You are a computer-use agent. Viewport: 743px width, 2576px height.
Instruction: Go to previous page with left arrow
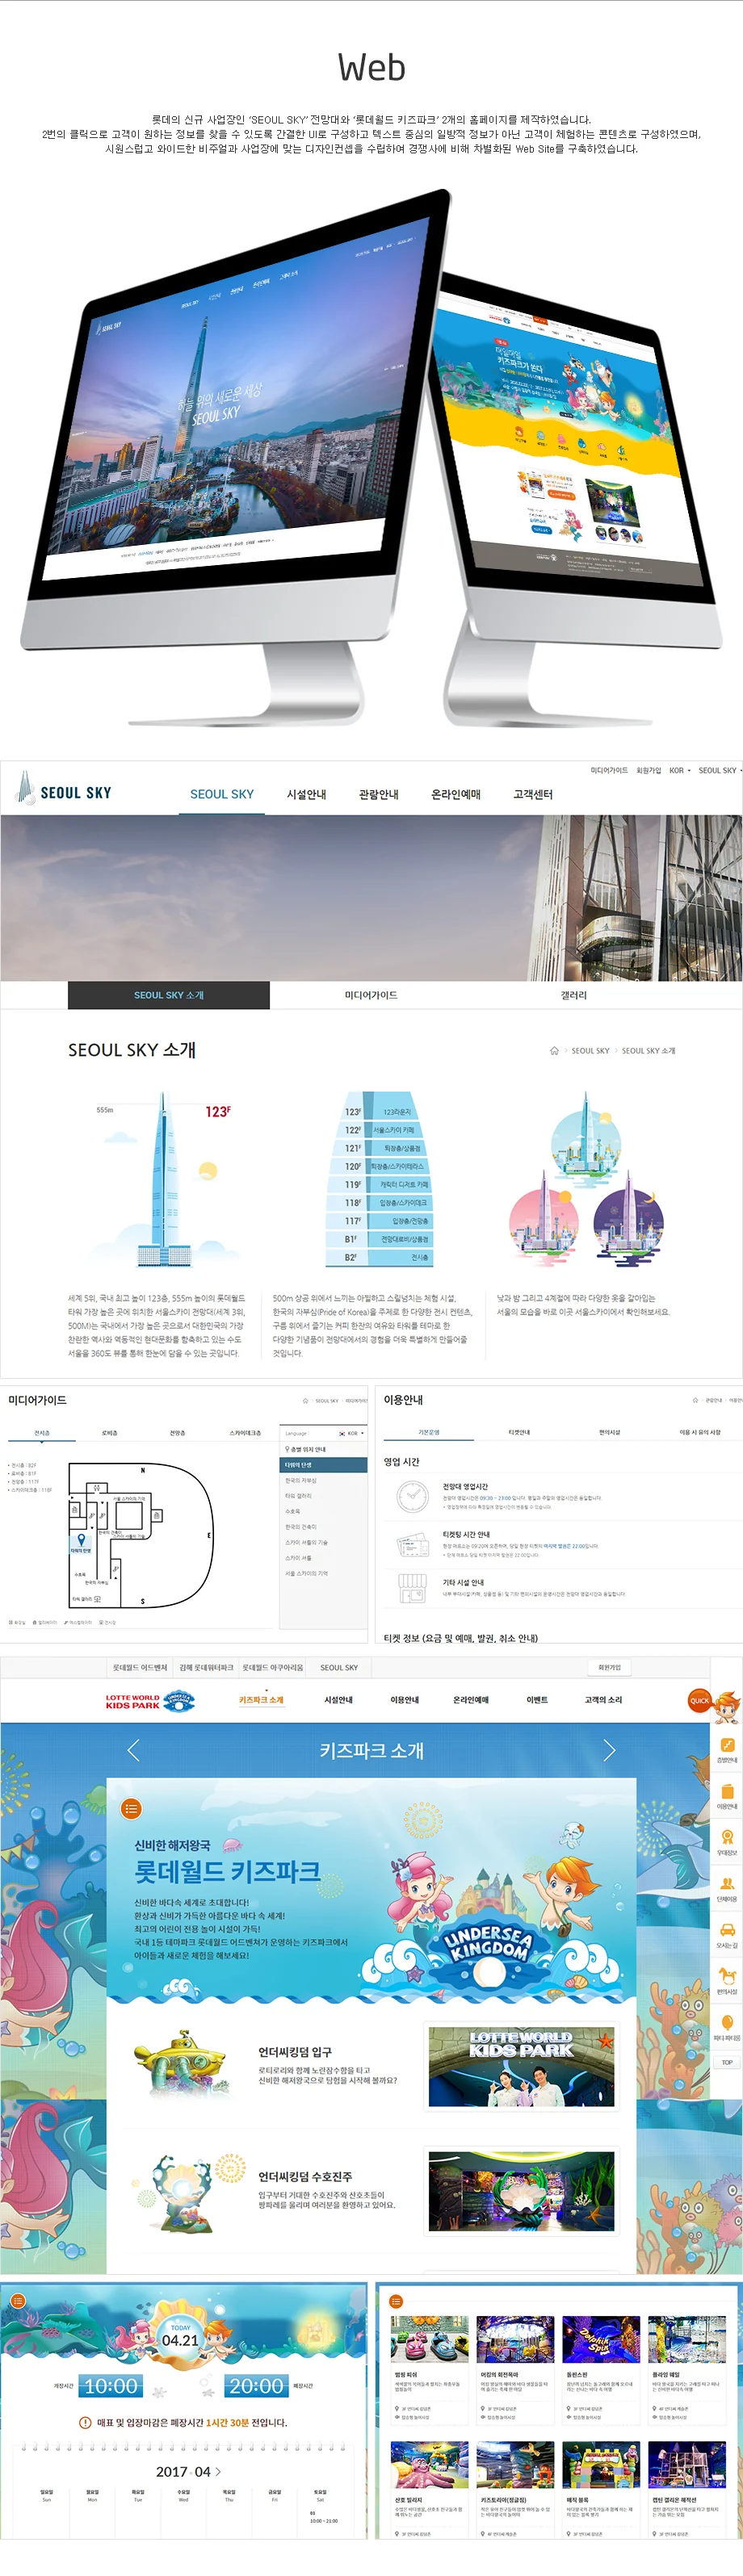[133, 1750]
